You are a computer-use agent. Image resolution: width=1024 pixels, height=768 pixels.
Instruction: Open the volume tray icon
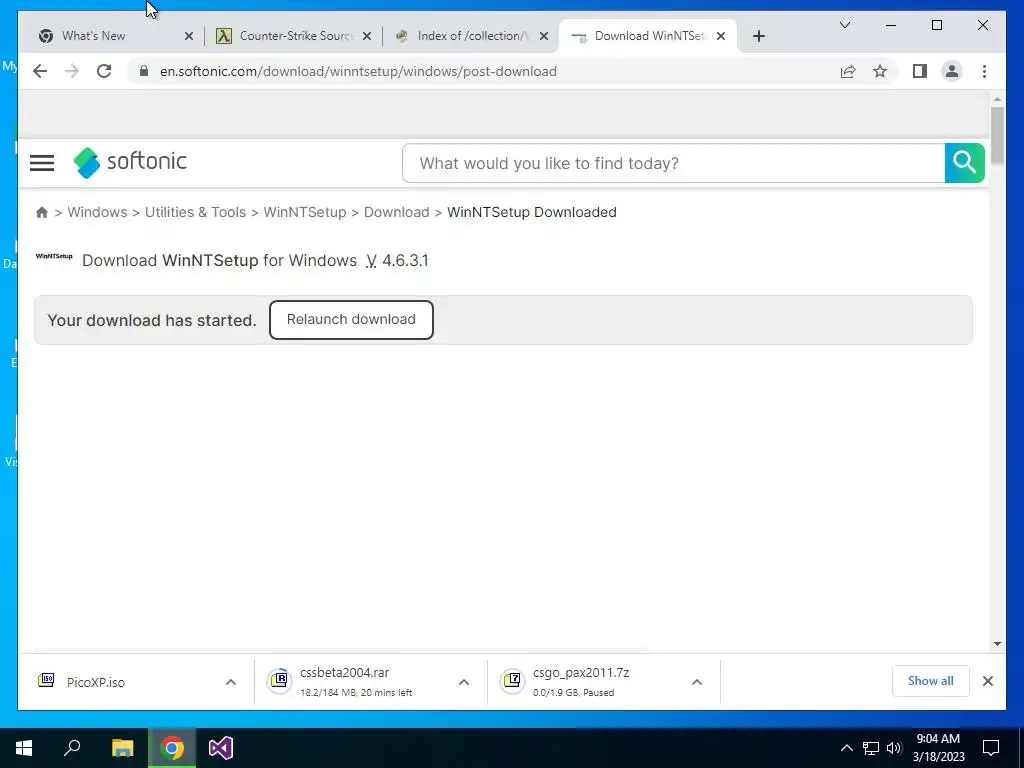click(894, 748)
